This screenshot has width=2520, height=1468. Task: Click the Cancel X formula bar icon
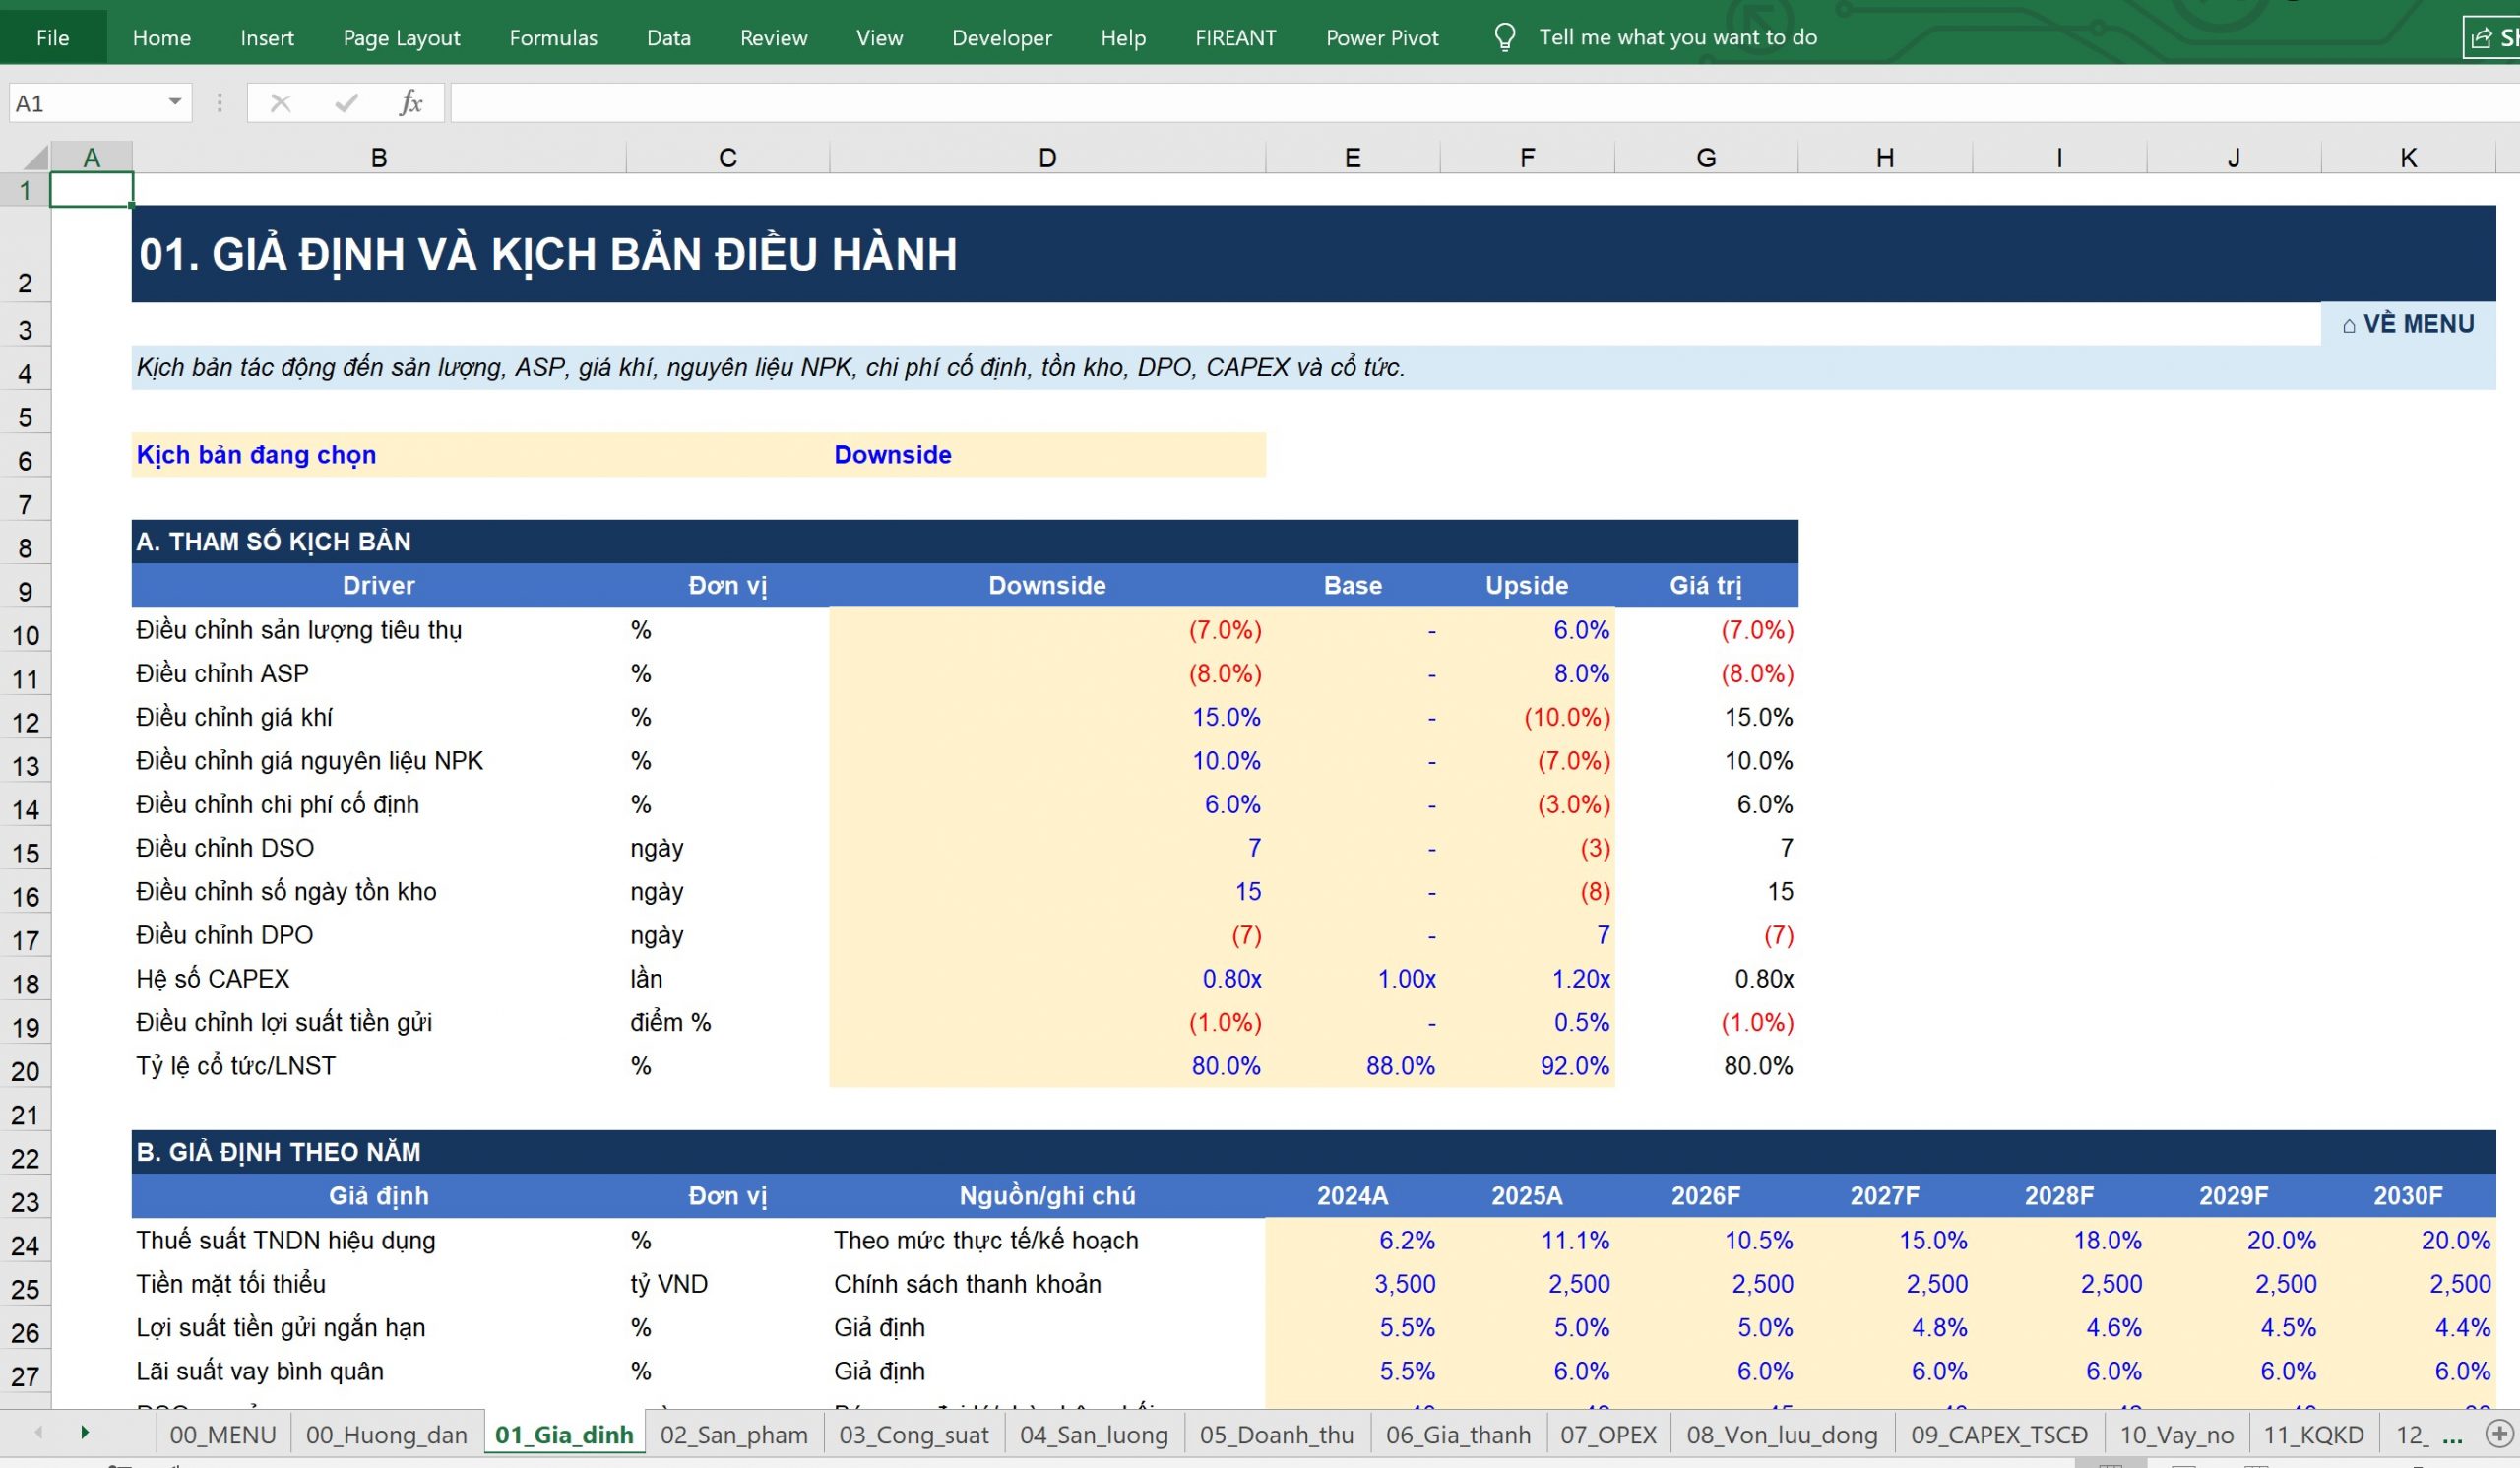[280, 103]
